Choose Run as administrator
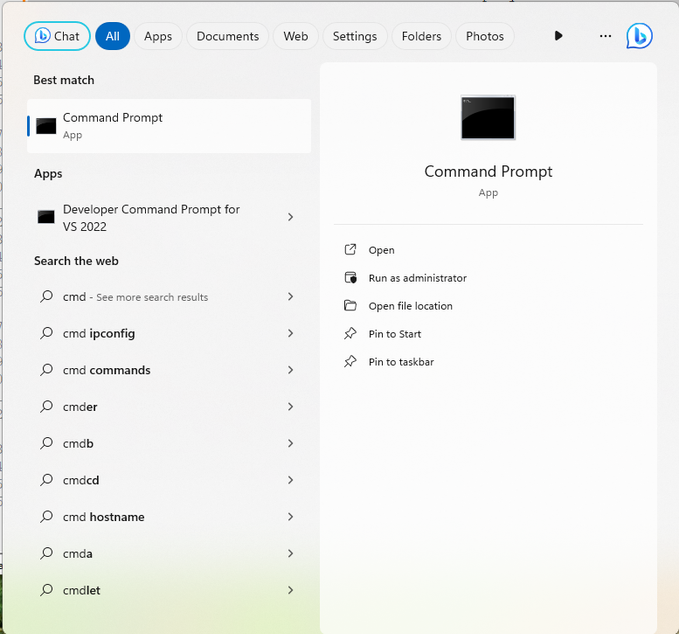 417,278
